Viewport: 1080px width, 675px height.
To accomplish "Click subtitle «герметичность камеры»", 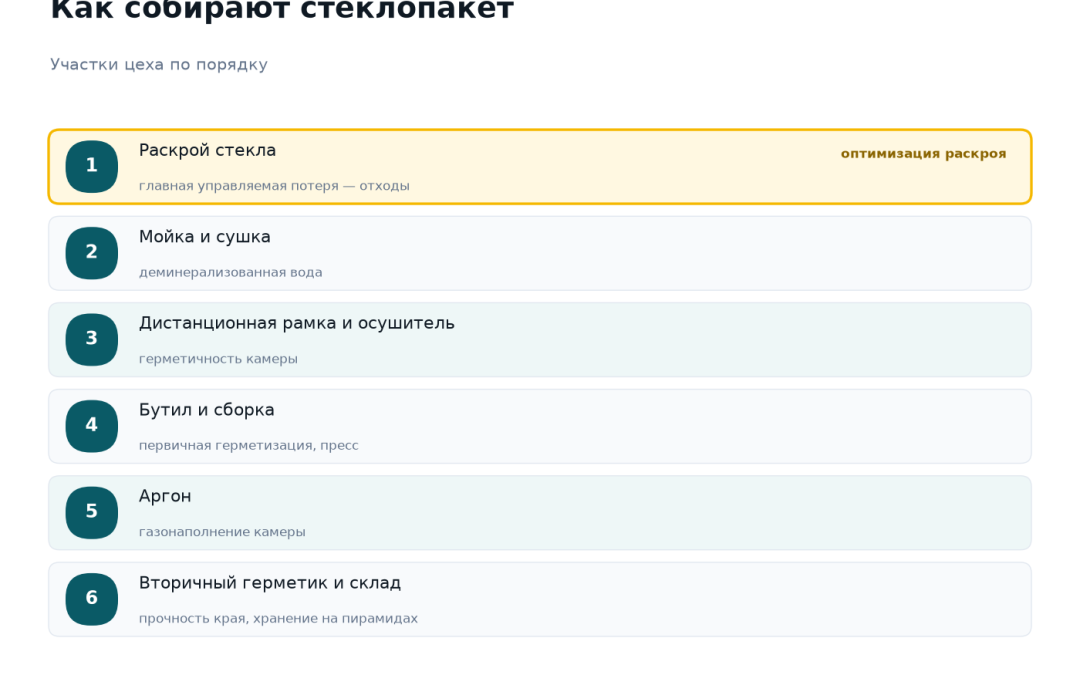I will [x=218, y=359].
